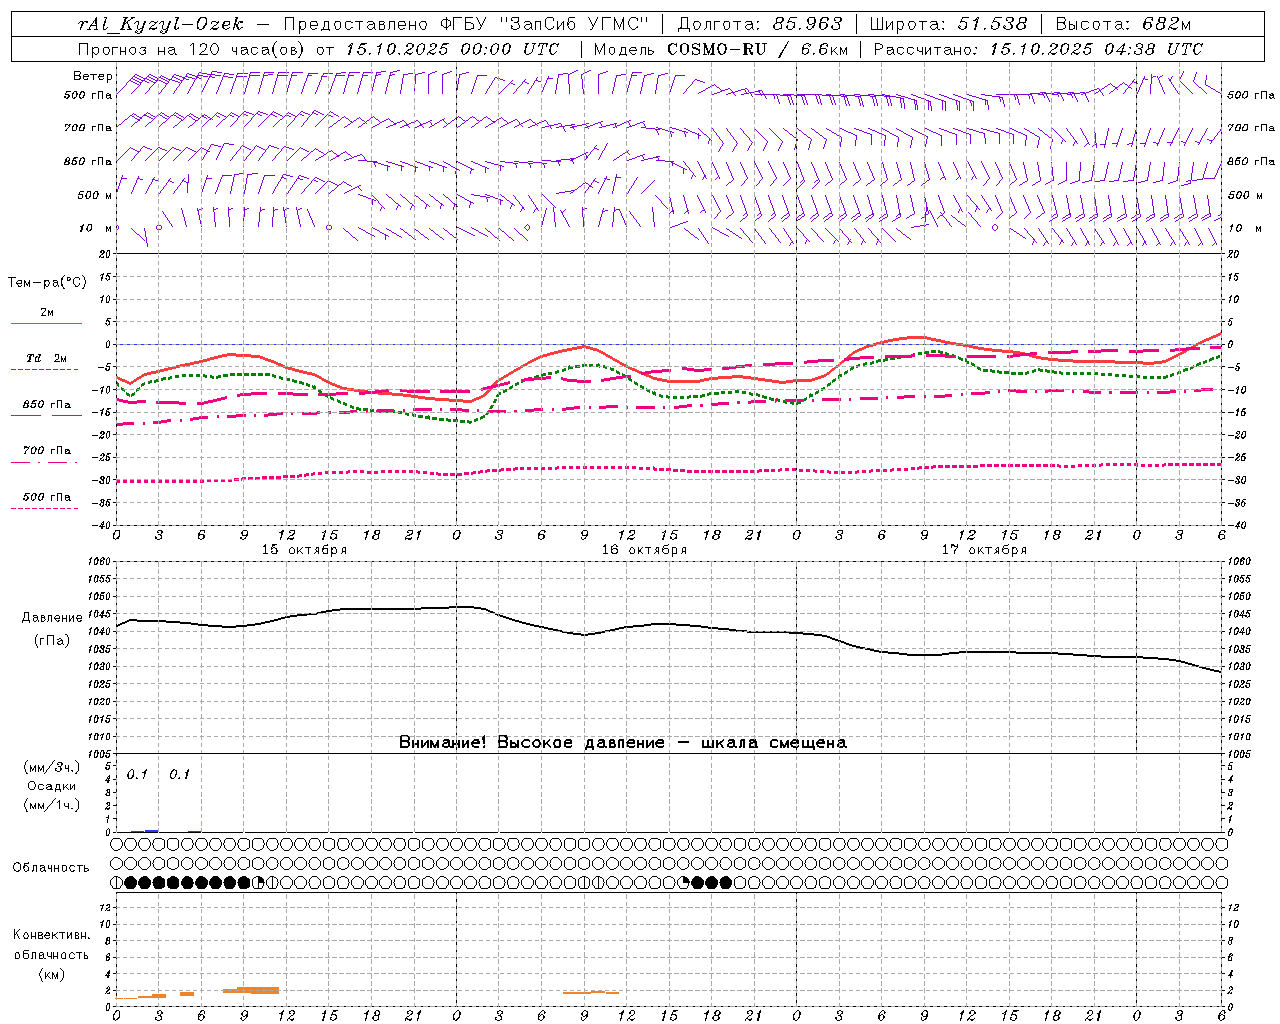Image resolution: width=1280 pixels, height=1024 pixels.
Task: Click the calculation time 15.10.2025 04:38 UTC
Action: (1097, 49)
